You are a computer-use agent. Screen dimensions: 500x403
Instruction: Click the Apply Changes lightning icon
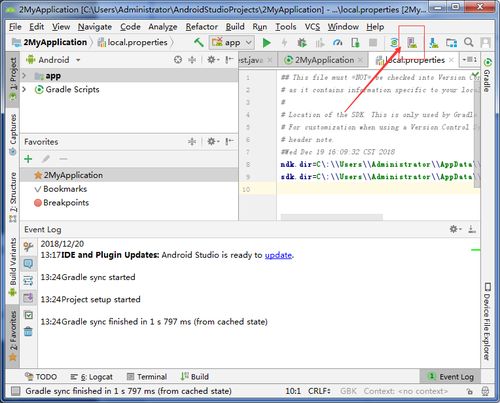(284, 43)
